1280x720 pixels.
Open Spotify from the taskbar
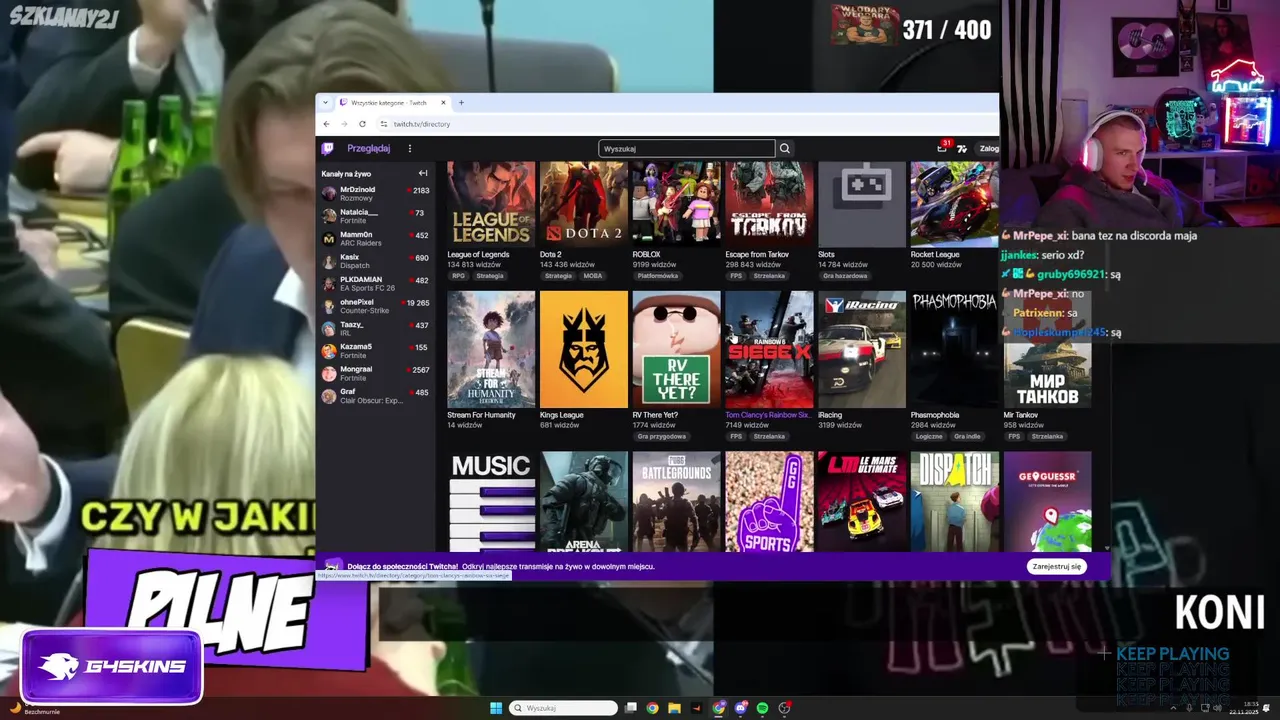763,708
